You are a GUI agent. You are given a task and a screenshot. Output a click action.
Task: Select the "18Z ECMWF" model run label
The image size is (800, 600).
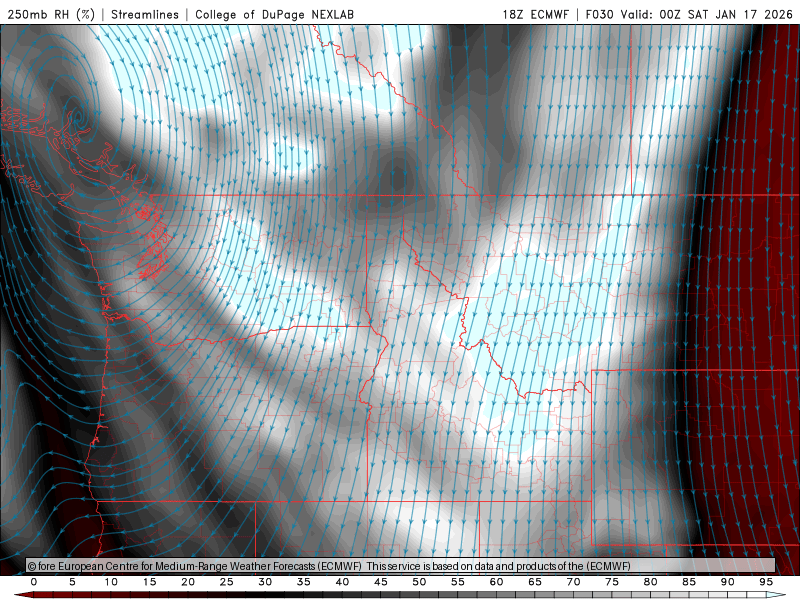click(535, 14)
